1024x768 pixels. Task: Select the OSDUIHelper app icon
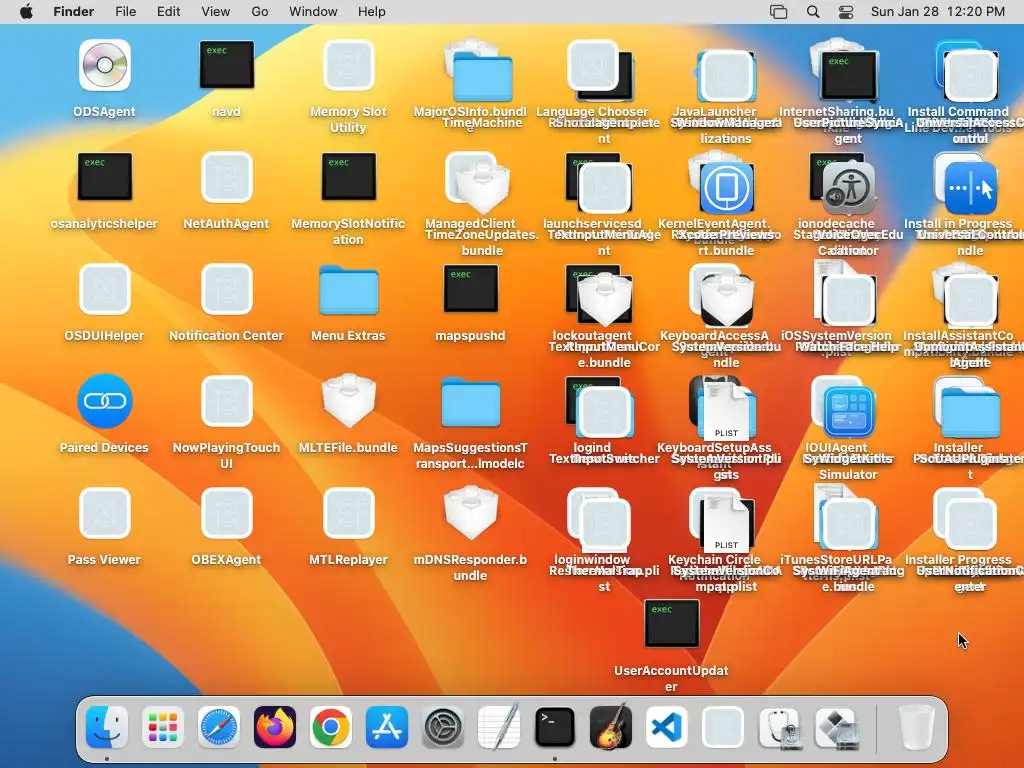pos(104,289)
